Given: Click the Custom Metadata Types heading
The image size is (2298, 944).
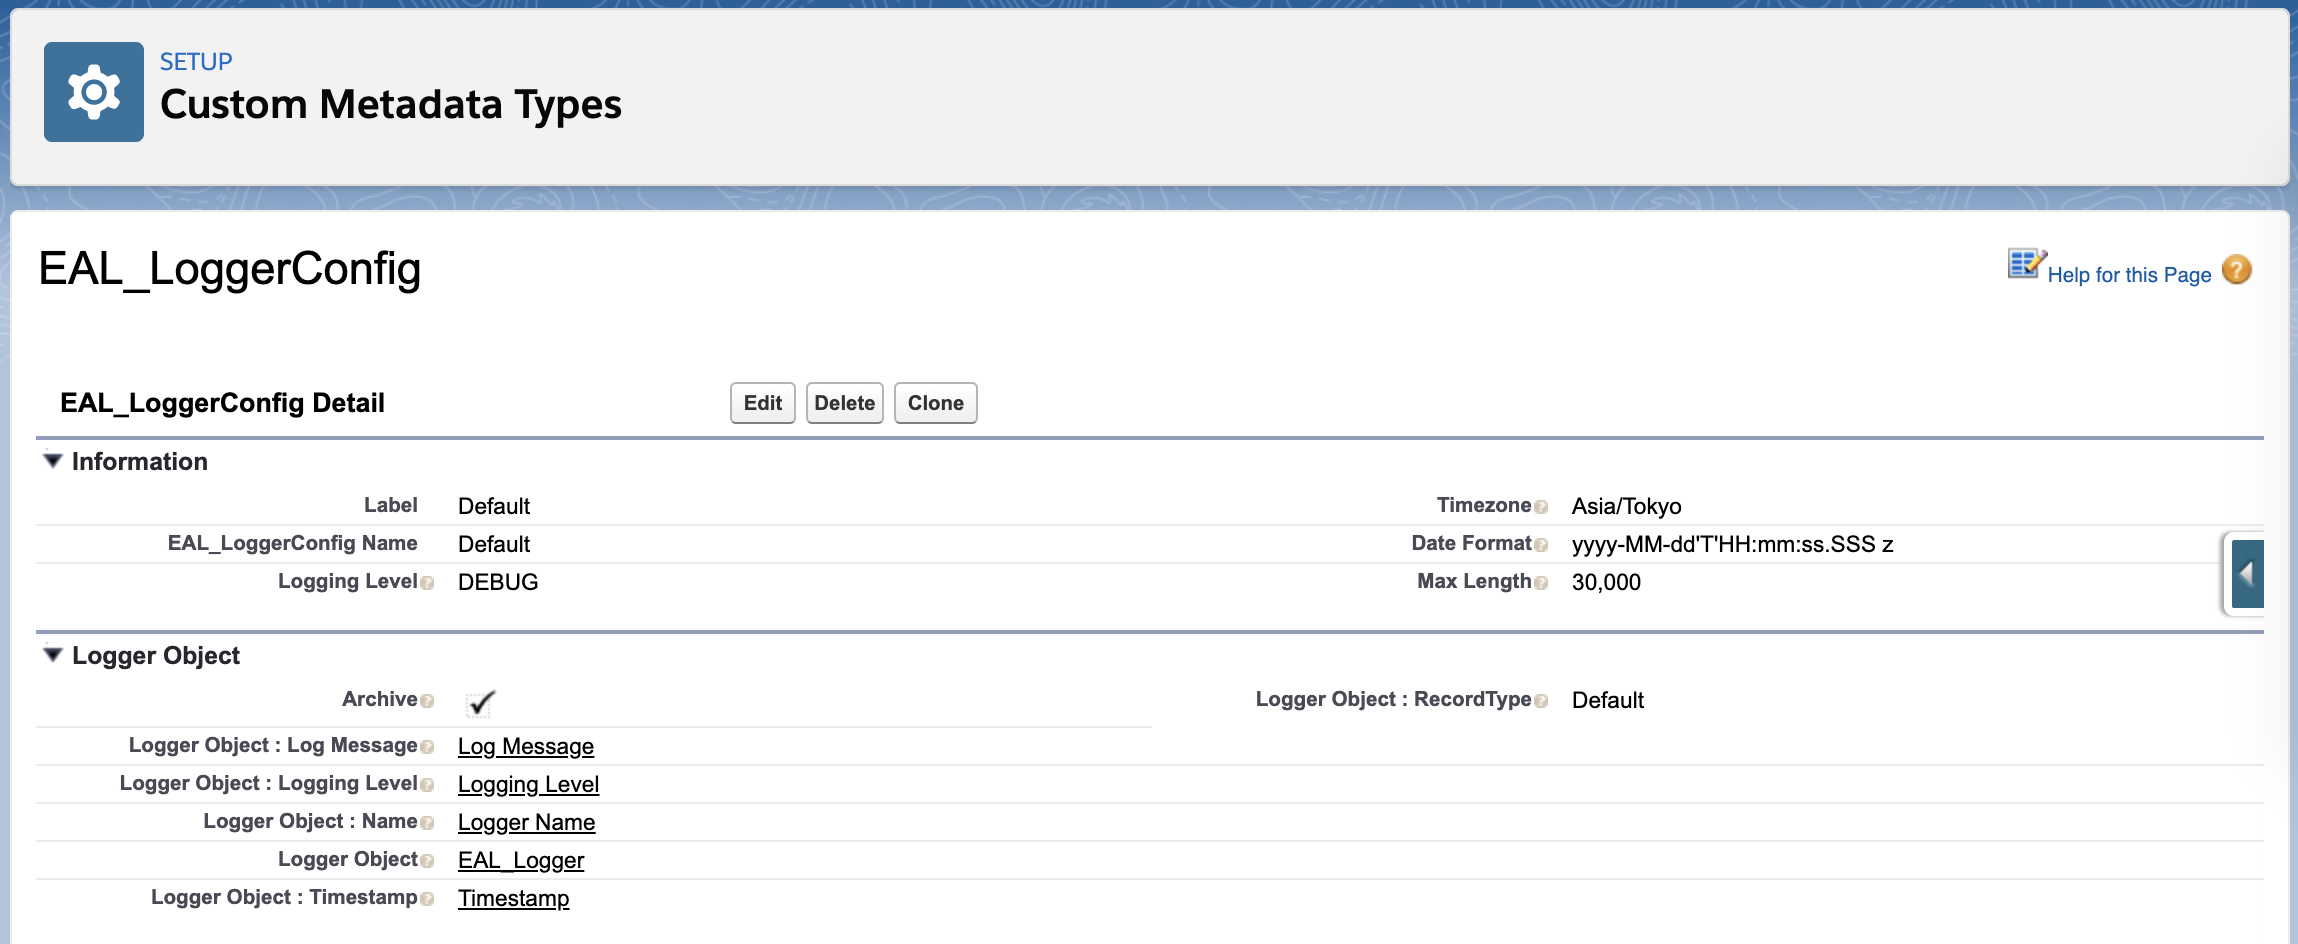Looking at the screenshot, I should 391,104.
